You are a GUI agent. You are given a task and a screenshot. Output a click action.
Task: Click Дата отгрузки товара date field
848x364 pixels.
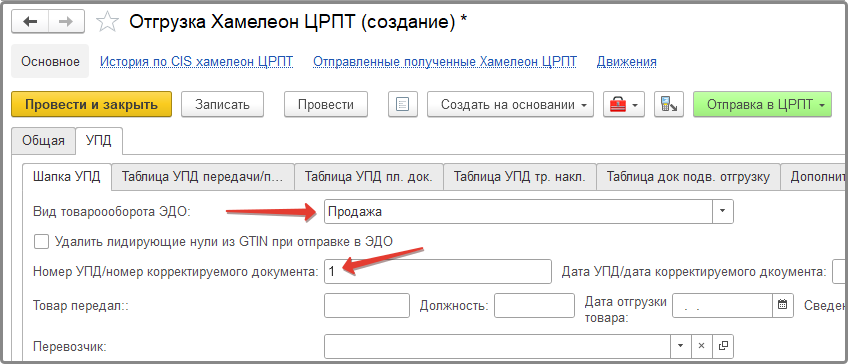tap(722, 306)
